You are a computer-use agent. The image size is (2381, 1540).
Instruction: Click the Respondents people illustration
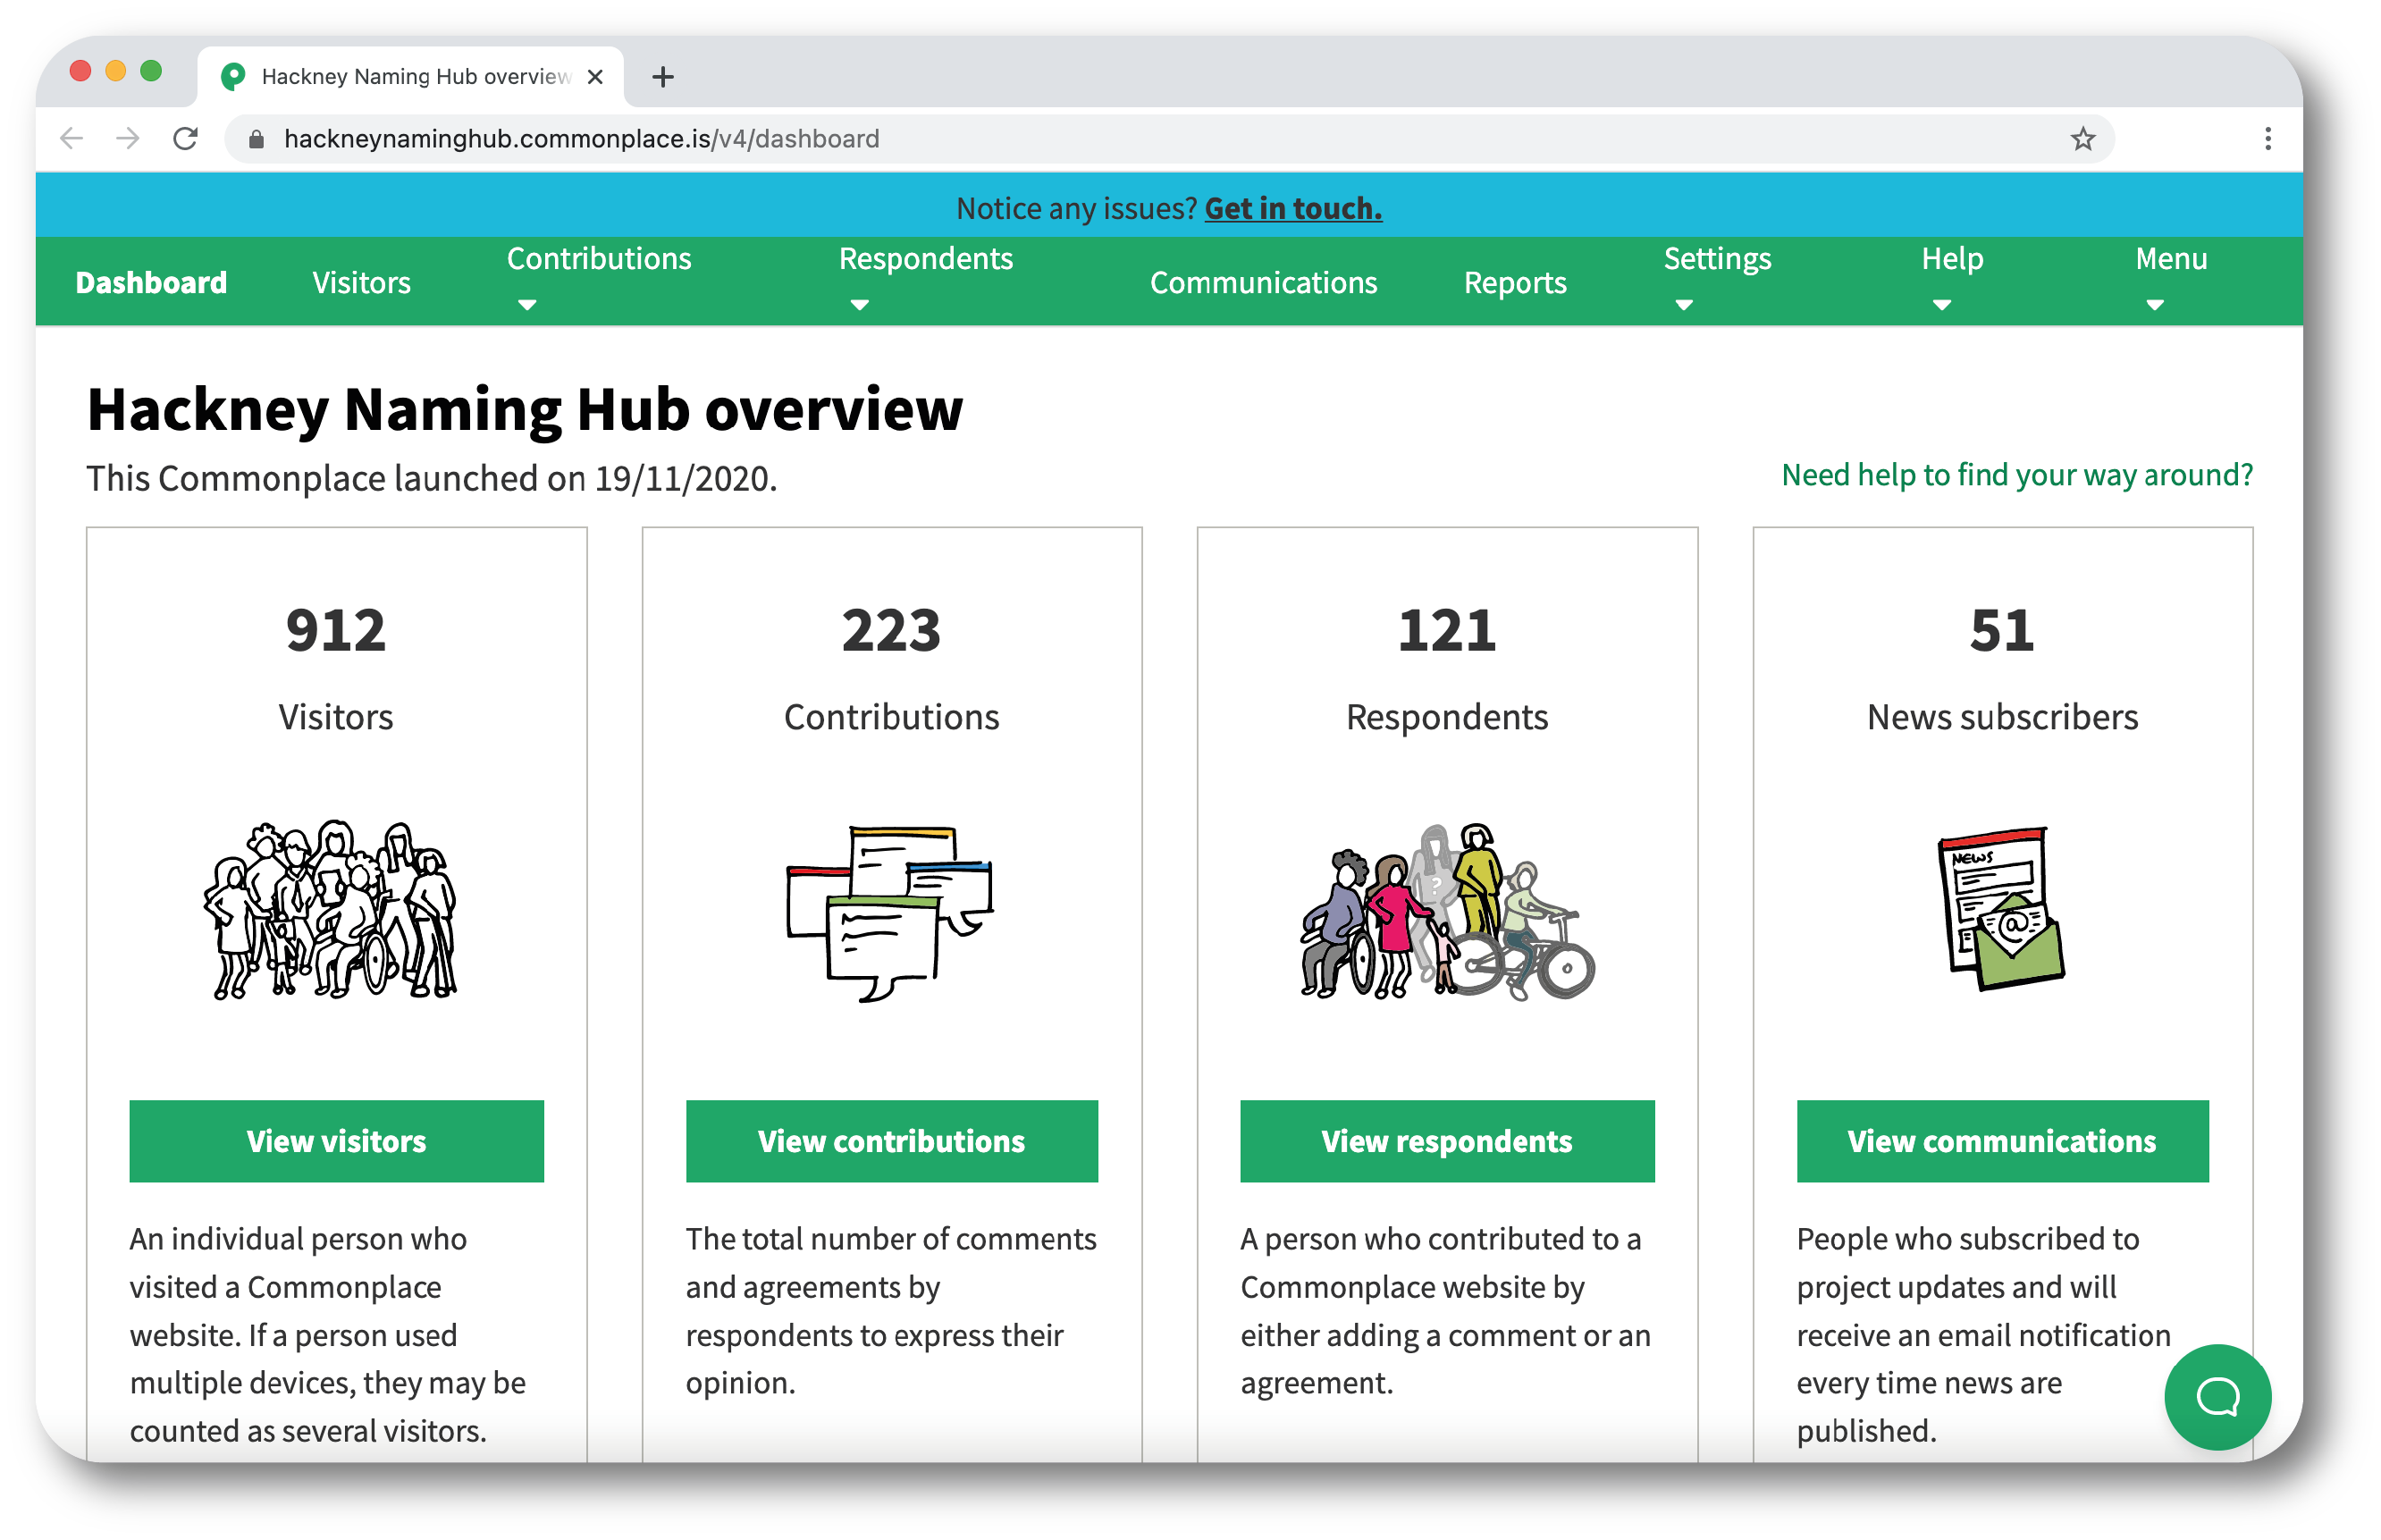1446,911
